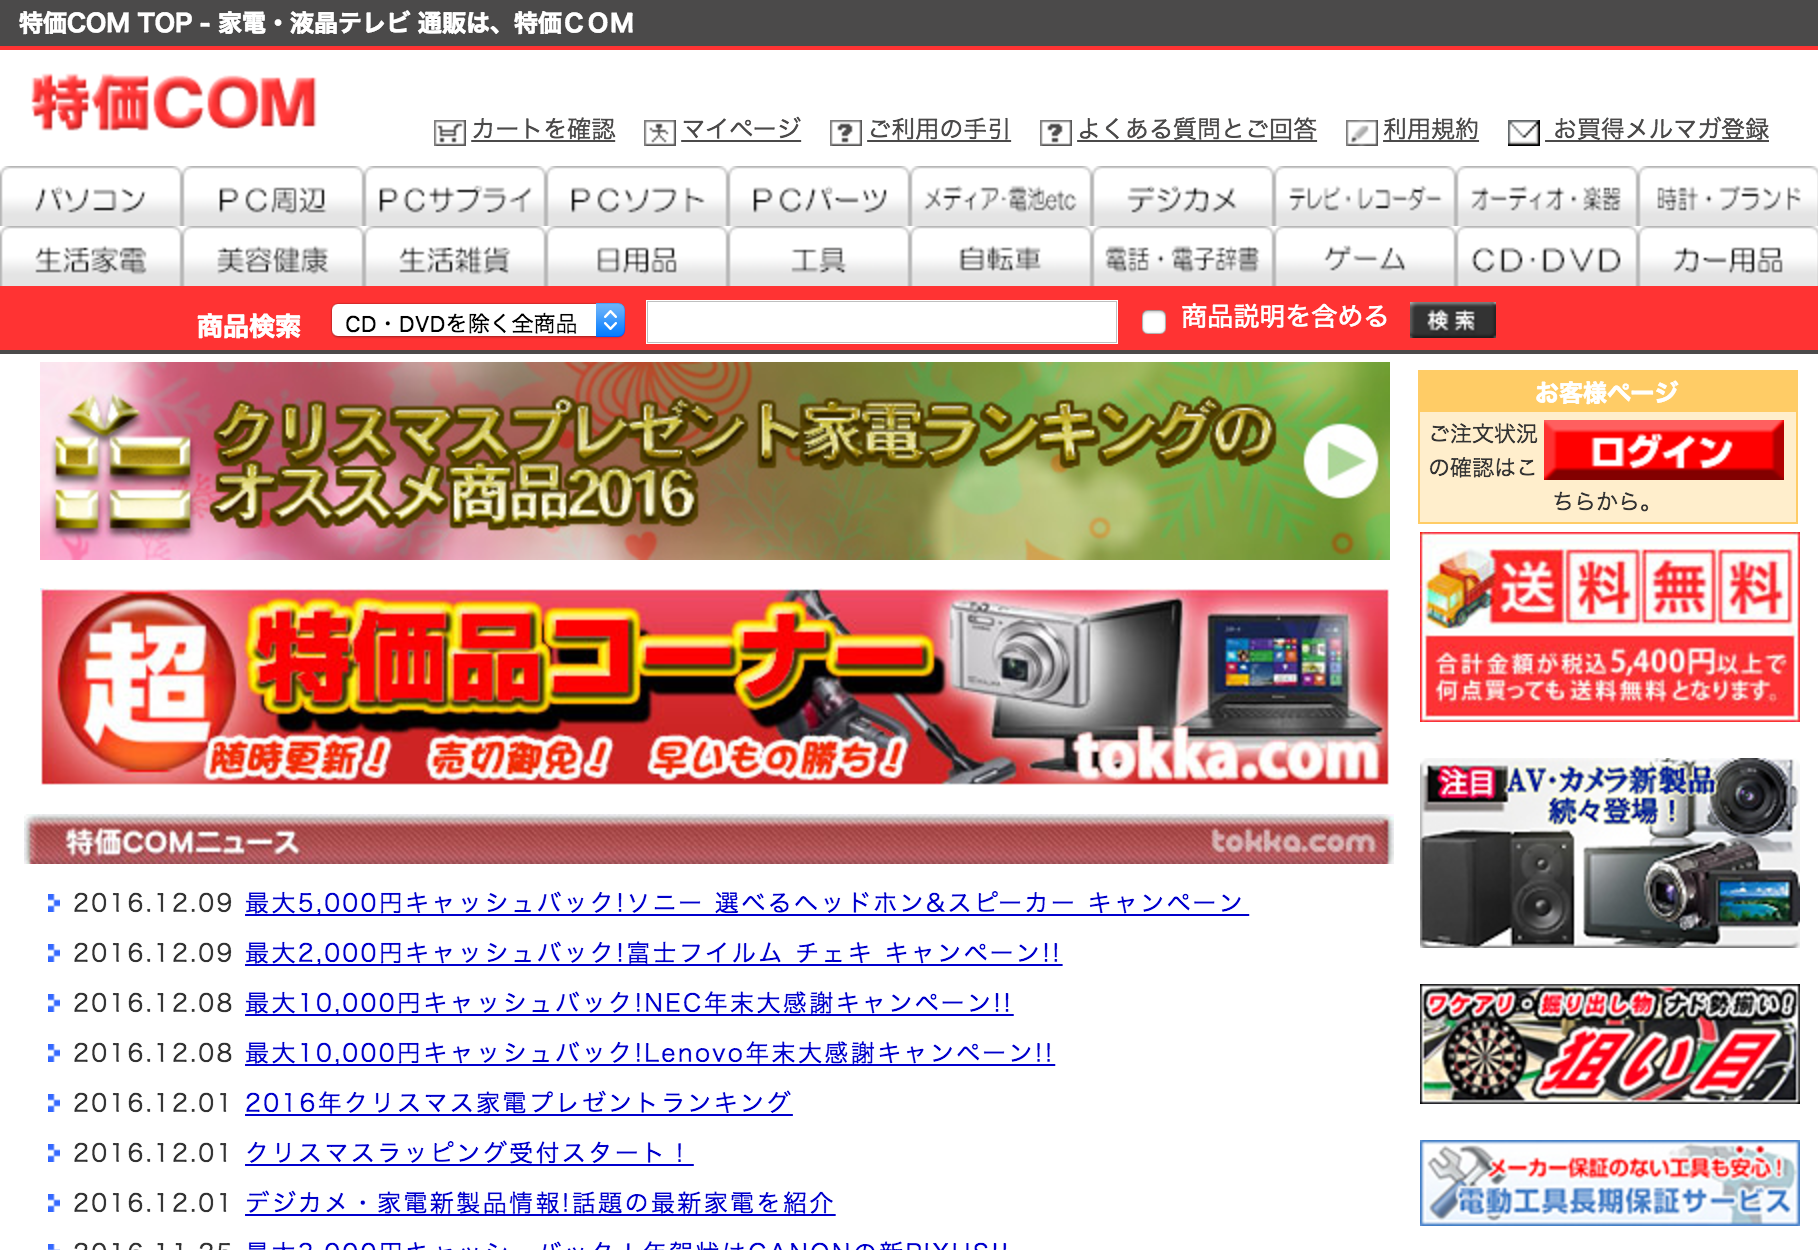Select the PCソフト category tab
This screenshot has height=1250, width=1818.
637,199
